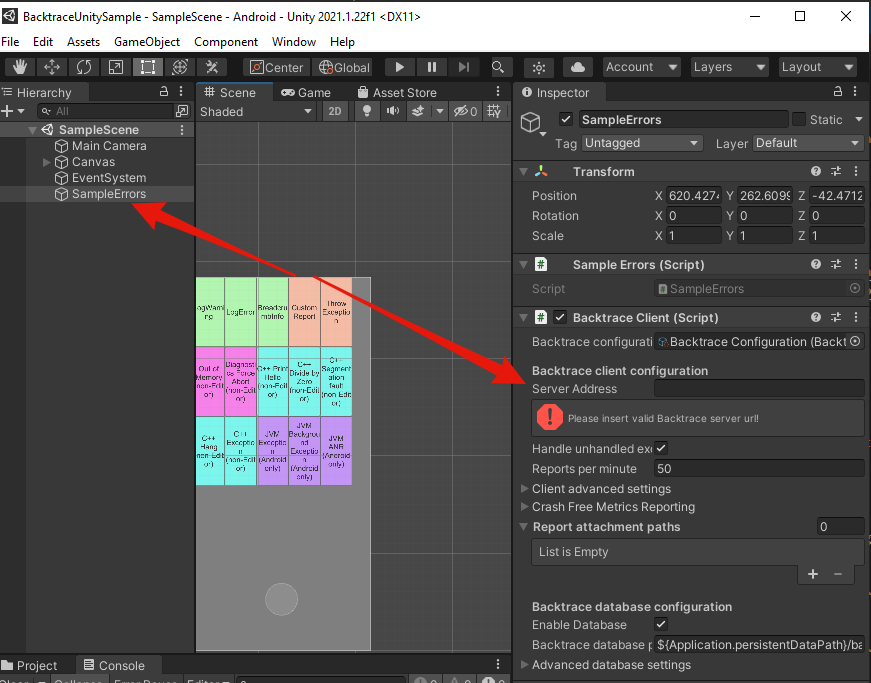Toggle 2D scene view mode
This screenshot has width=871, height=683.
[335, 112]
